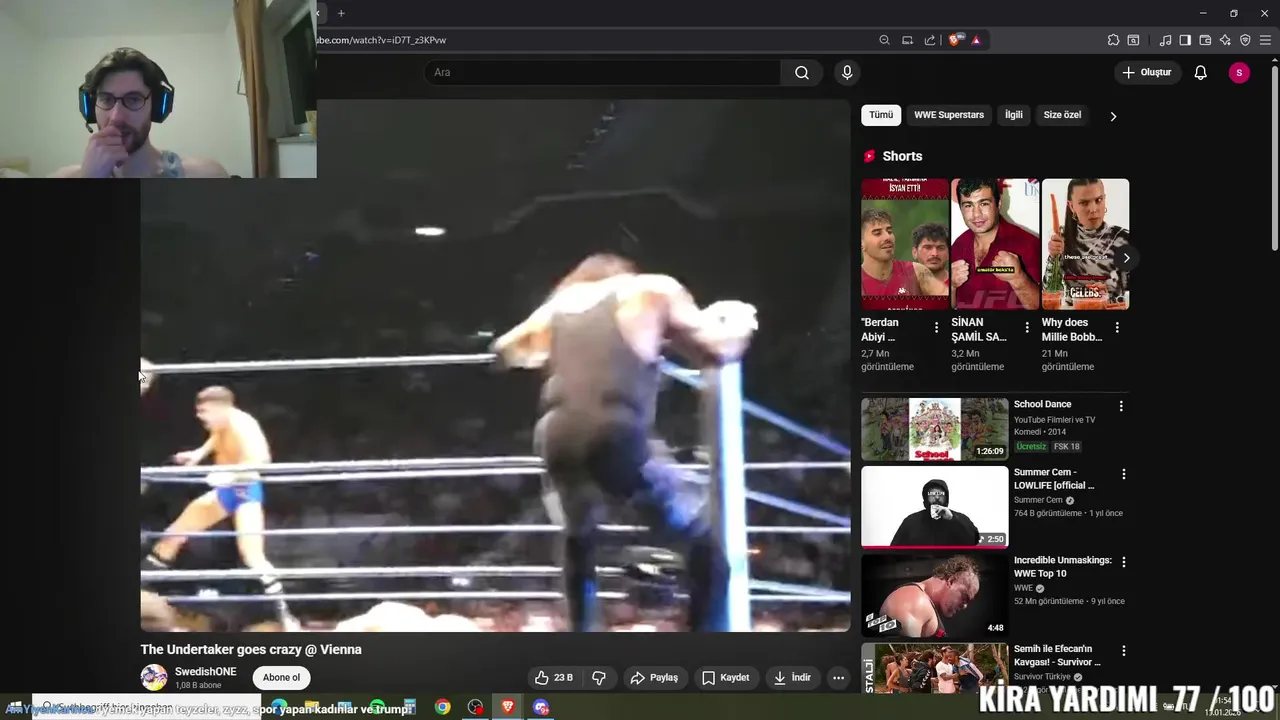Screen dimensions: 1280x720
Task: Subscribe with the Abone ol button
Action: pos(281,678)
